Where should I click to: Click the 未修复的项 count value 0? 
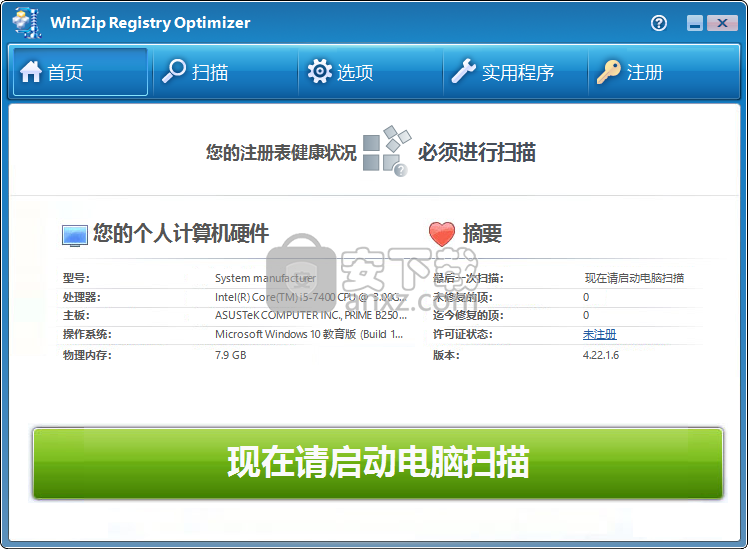586,297
